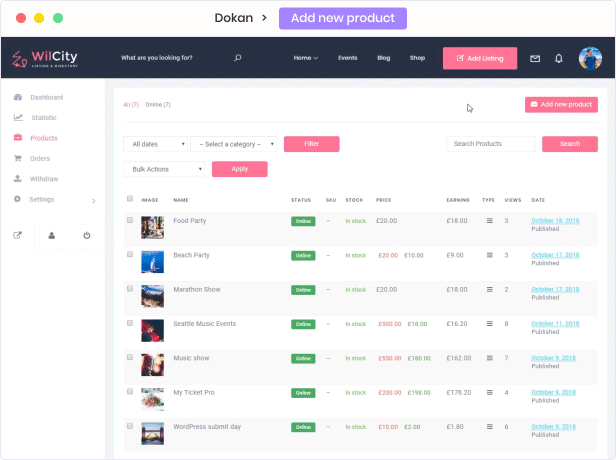
Task: Tick the Food Party row checkbox
Action: coord(130,220)
